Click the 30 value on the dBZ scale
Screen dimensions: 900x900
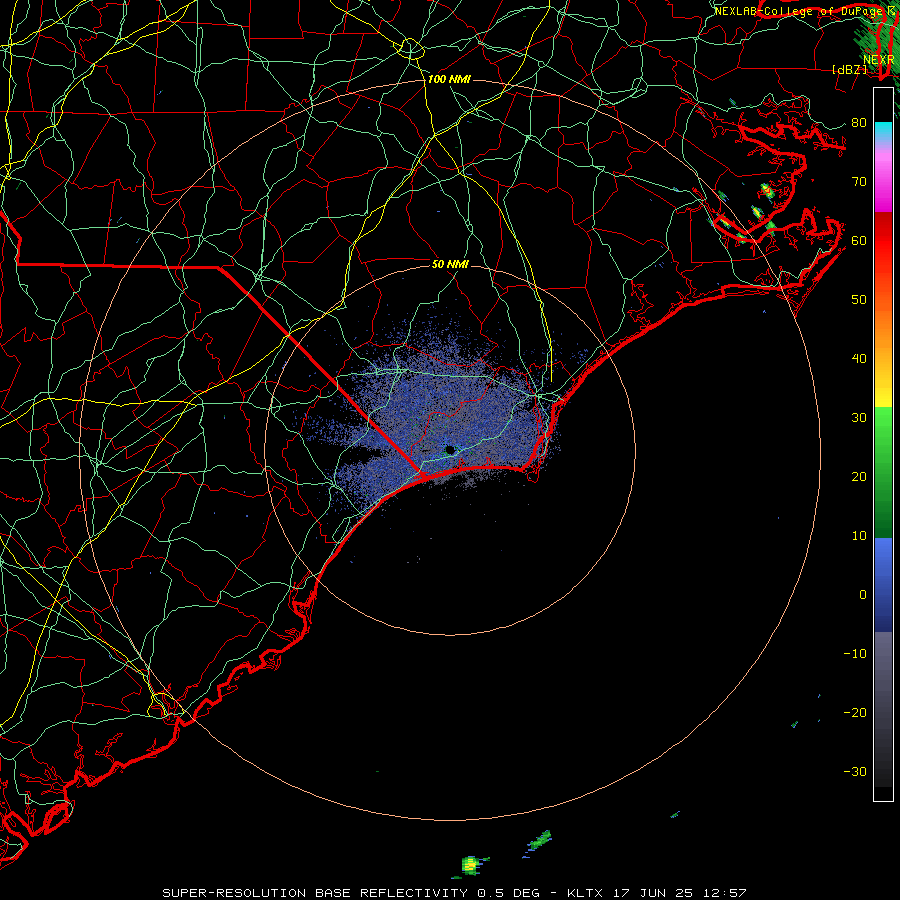[x=859, y=418]
